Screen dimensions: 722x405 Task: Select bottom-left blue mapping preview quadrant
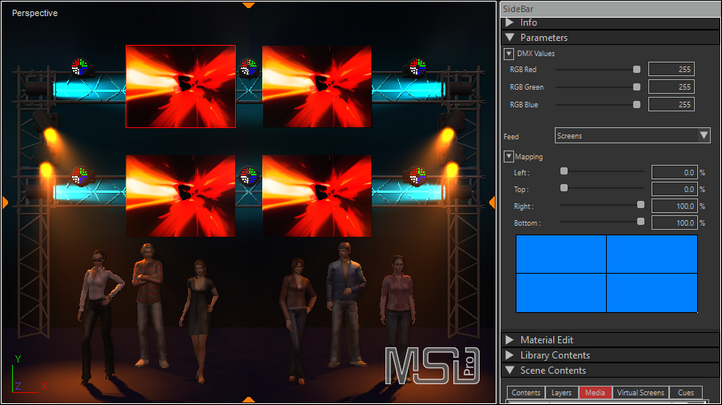pos(561,293)
